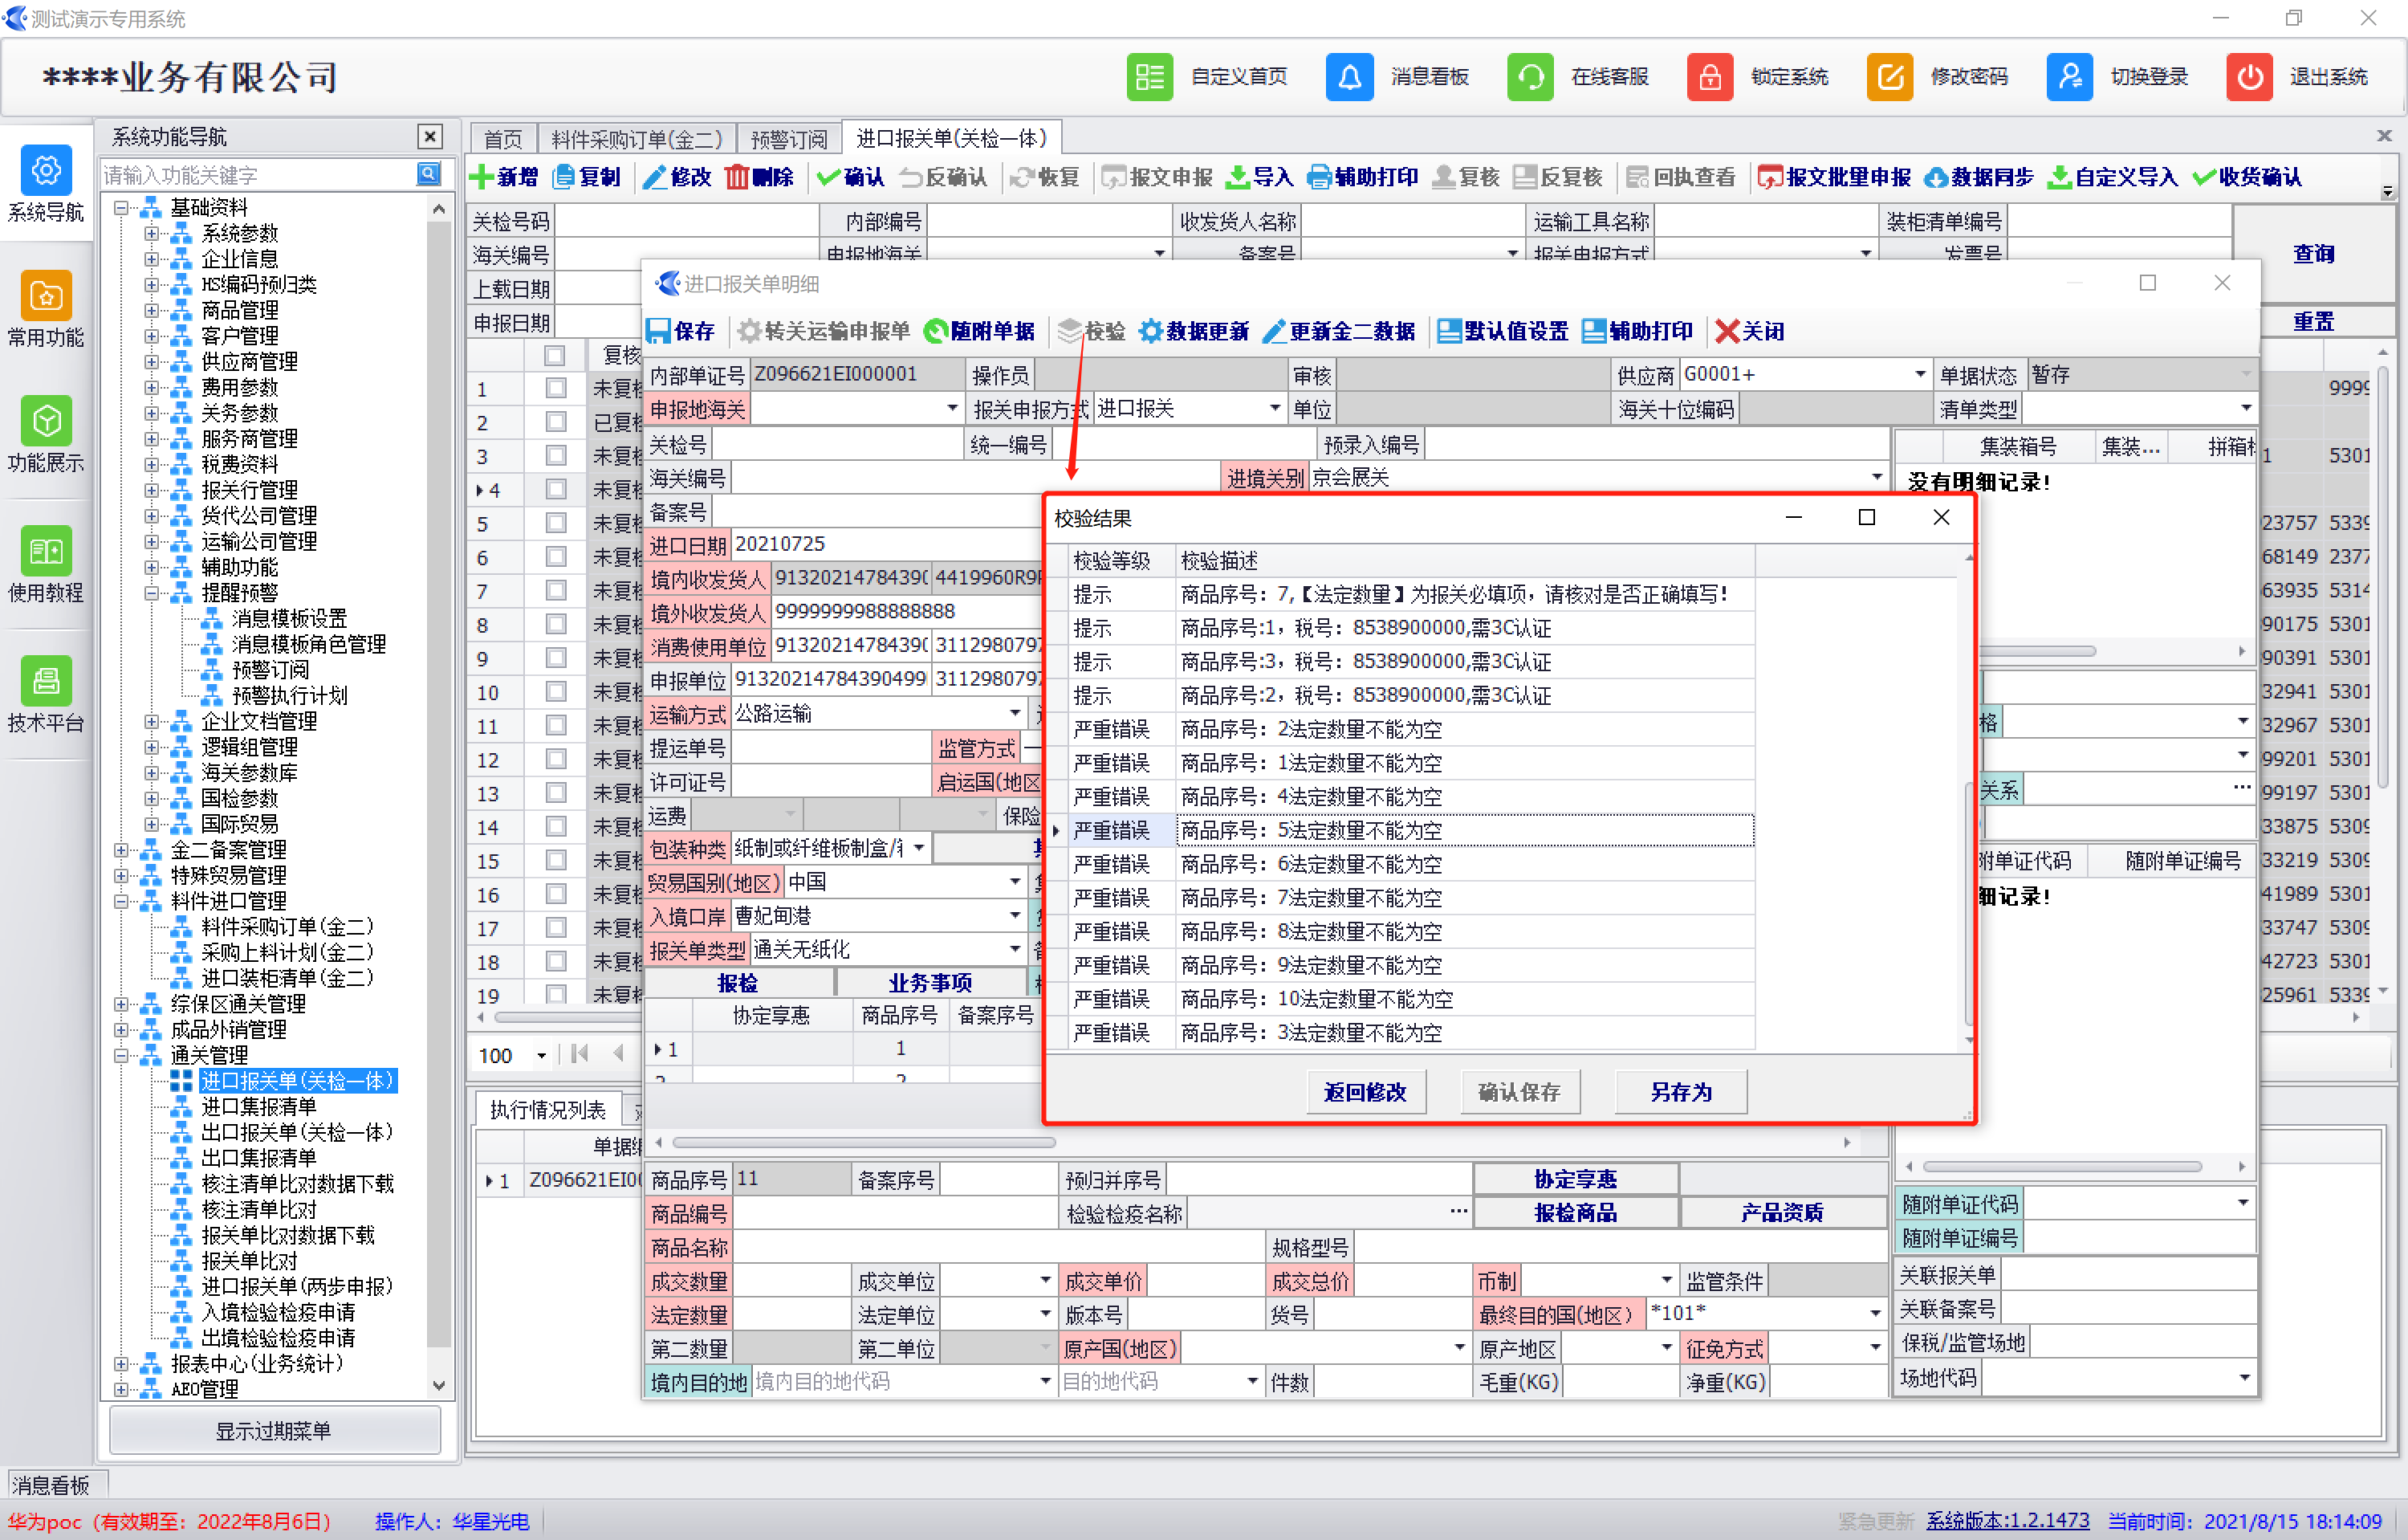Viewport: 2408px width, 1540px height.
Task: Open the 供应商 G0001+ dropdown
Action: 1919,375
